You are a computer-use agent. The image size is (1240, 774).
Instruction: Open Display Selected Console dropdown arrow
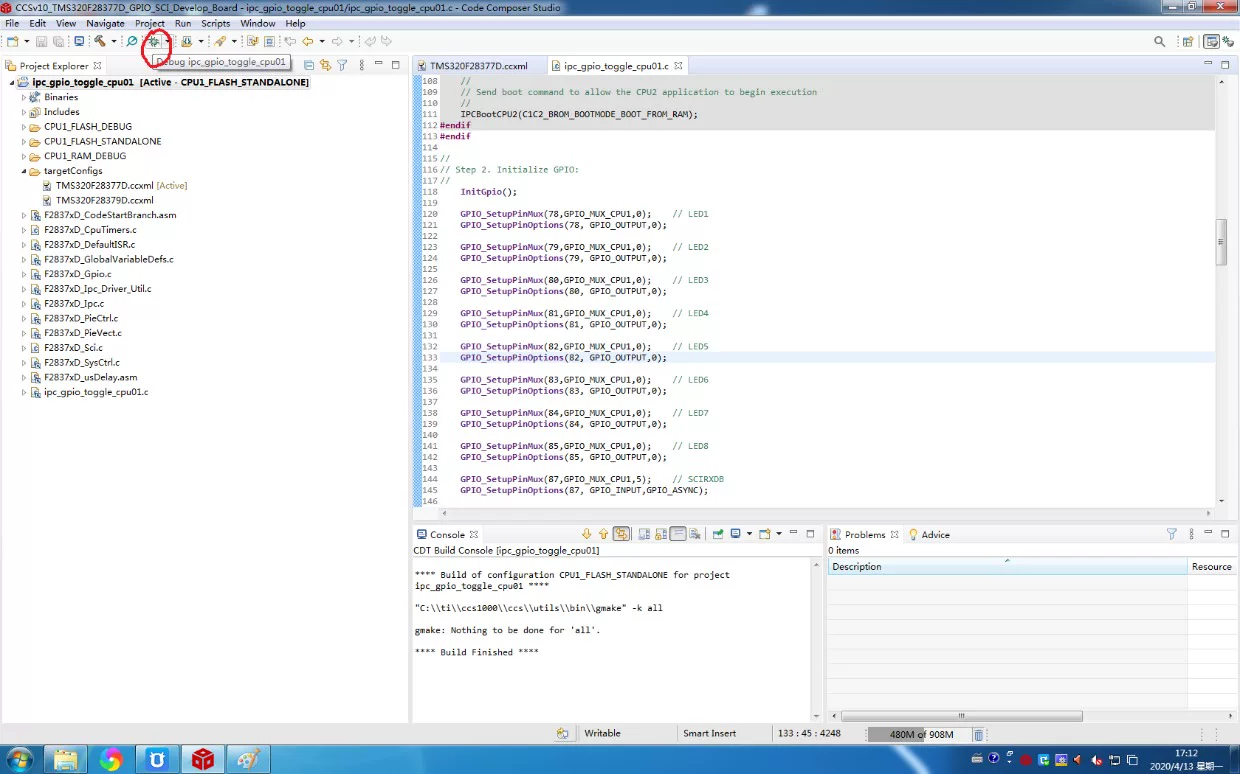click(749, 534)
